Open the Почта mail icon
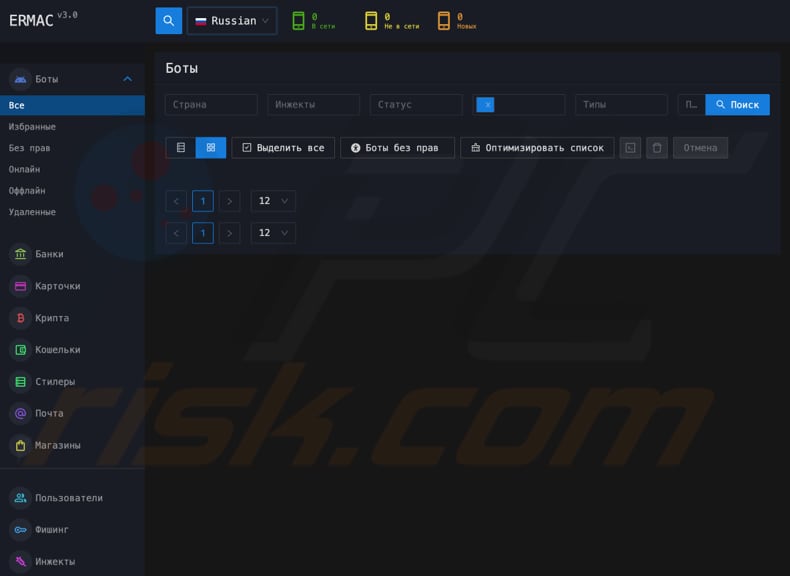Image resolution: width=790 pixels, height=576 pixels. click(x=20, y=413)
